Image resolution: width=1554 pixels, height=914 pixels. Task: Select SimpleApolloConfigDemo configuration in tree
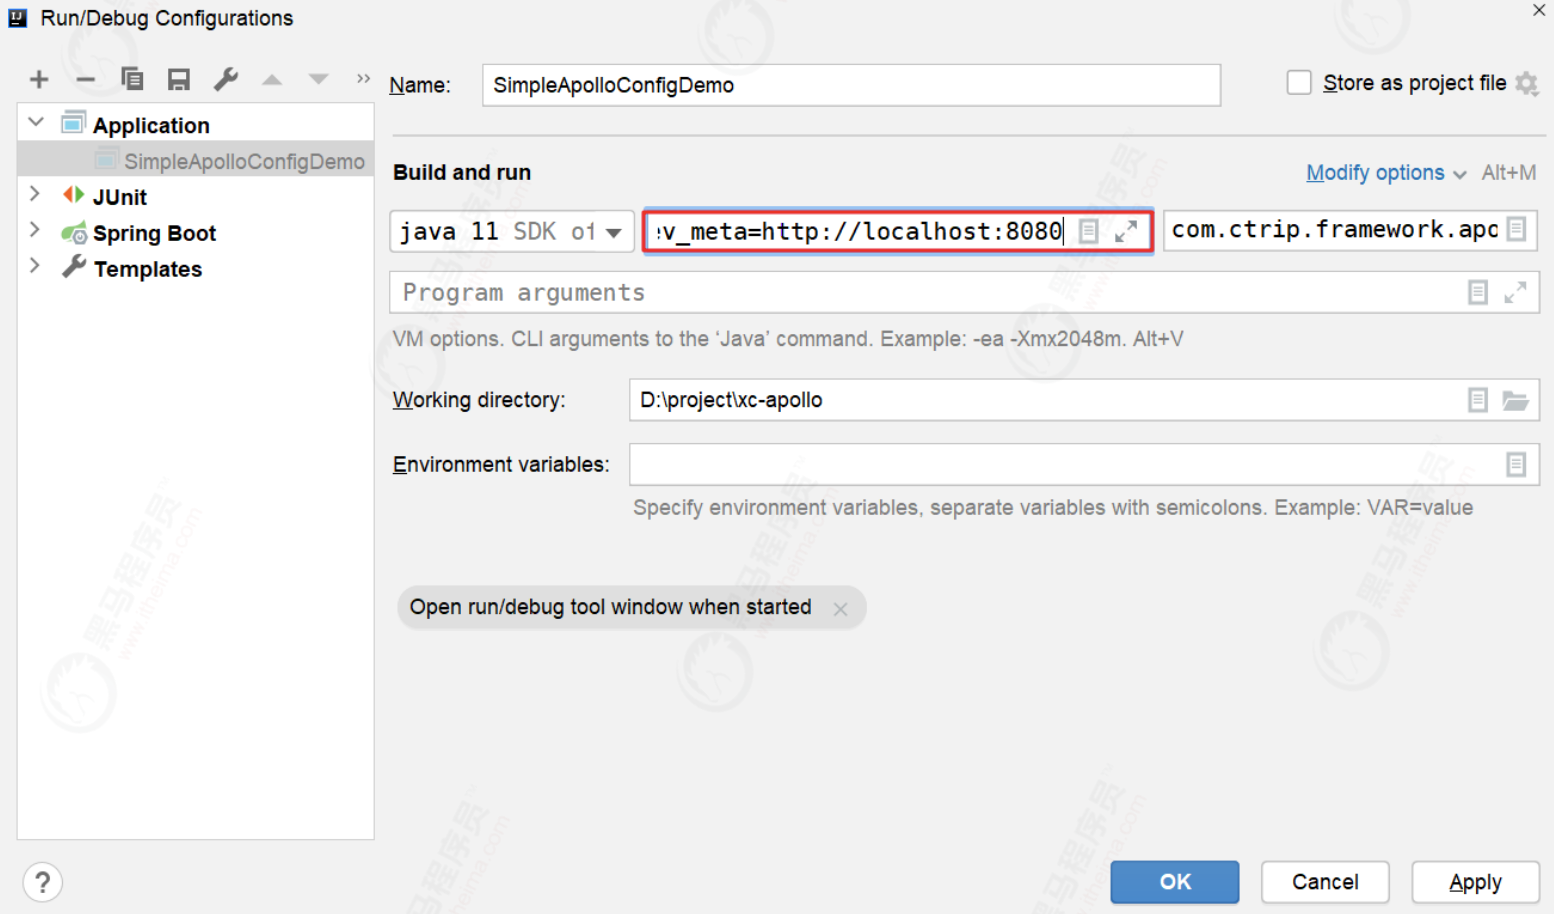[196, 161]
